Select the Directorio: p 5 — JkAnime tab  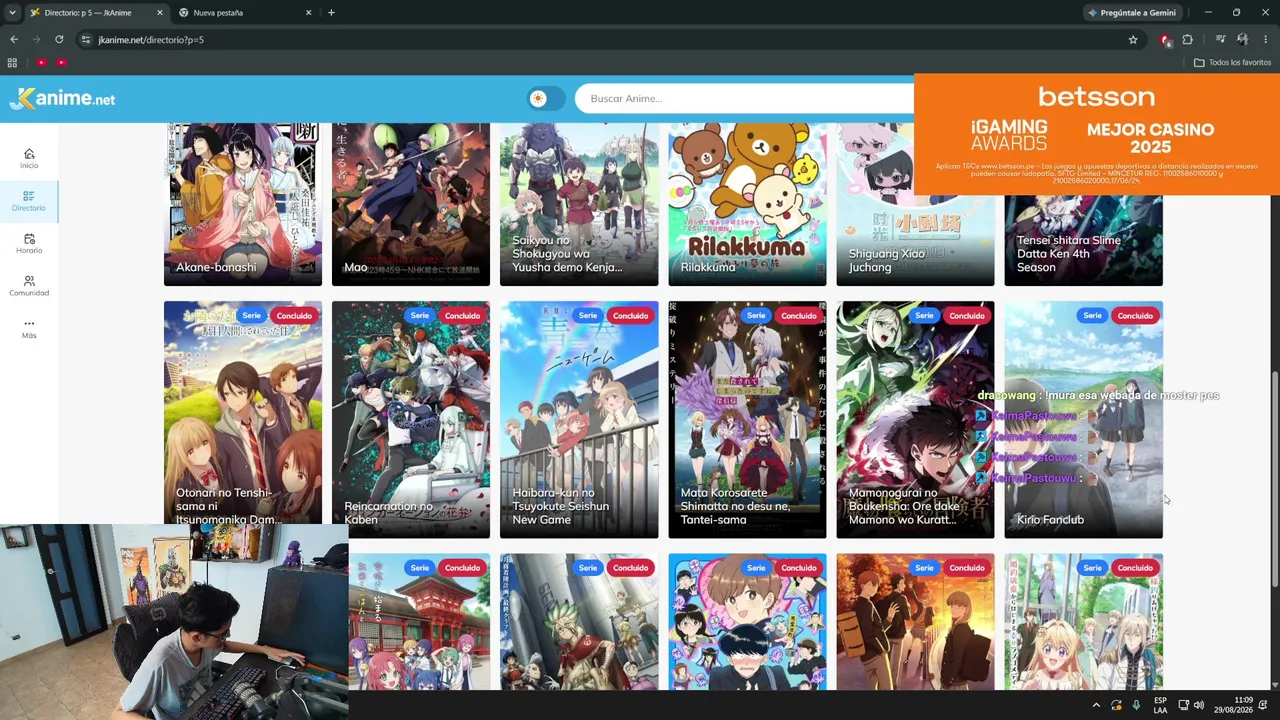pyautogui.click(x=94, y=12)
